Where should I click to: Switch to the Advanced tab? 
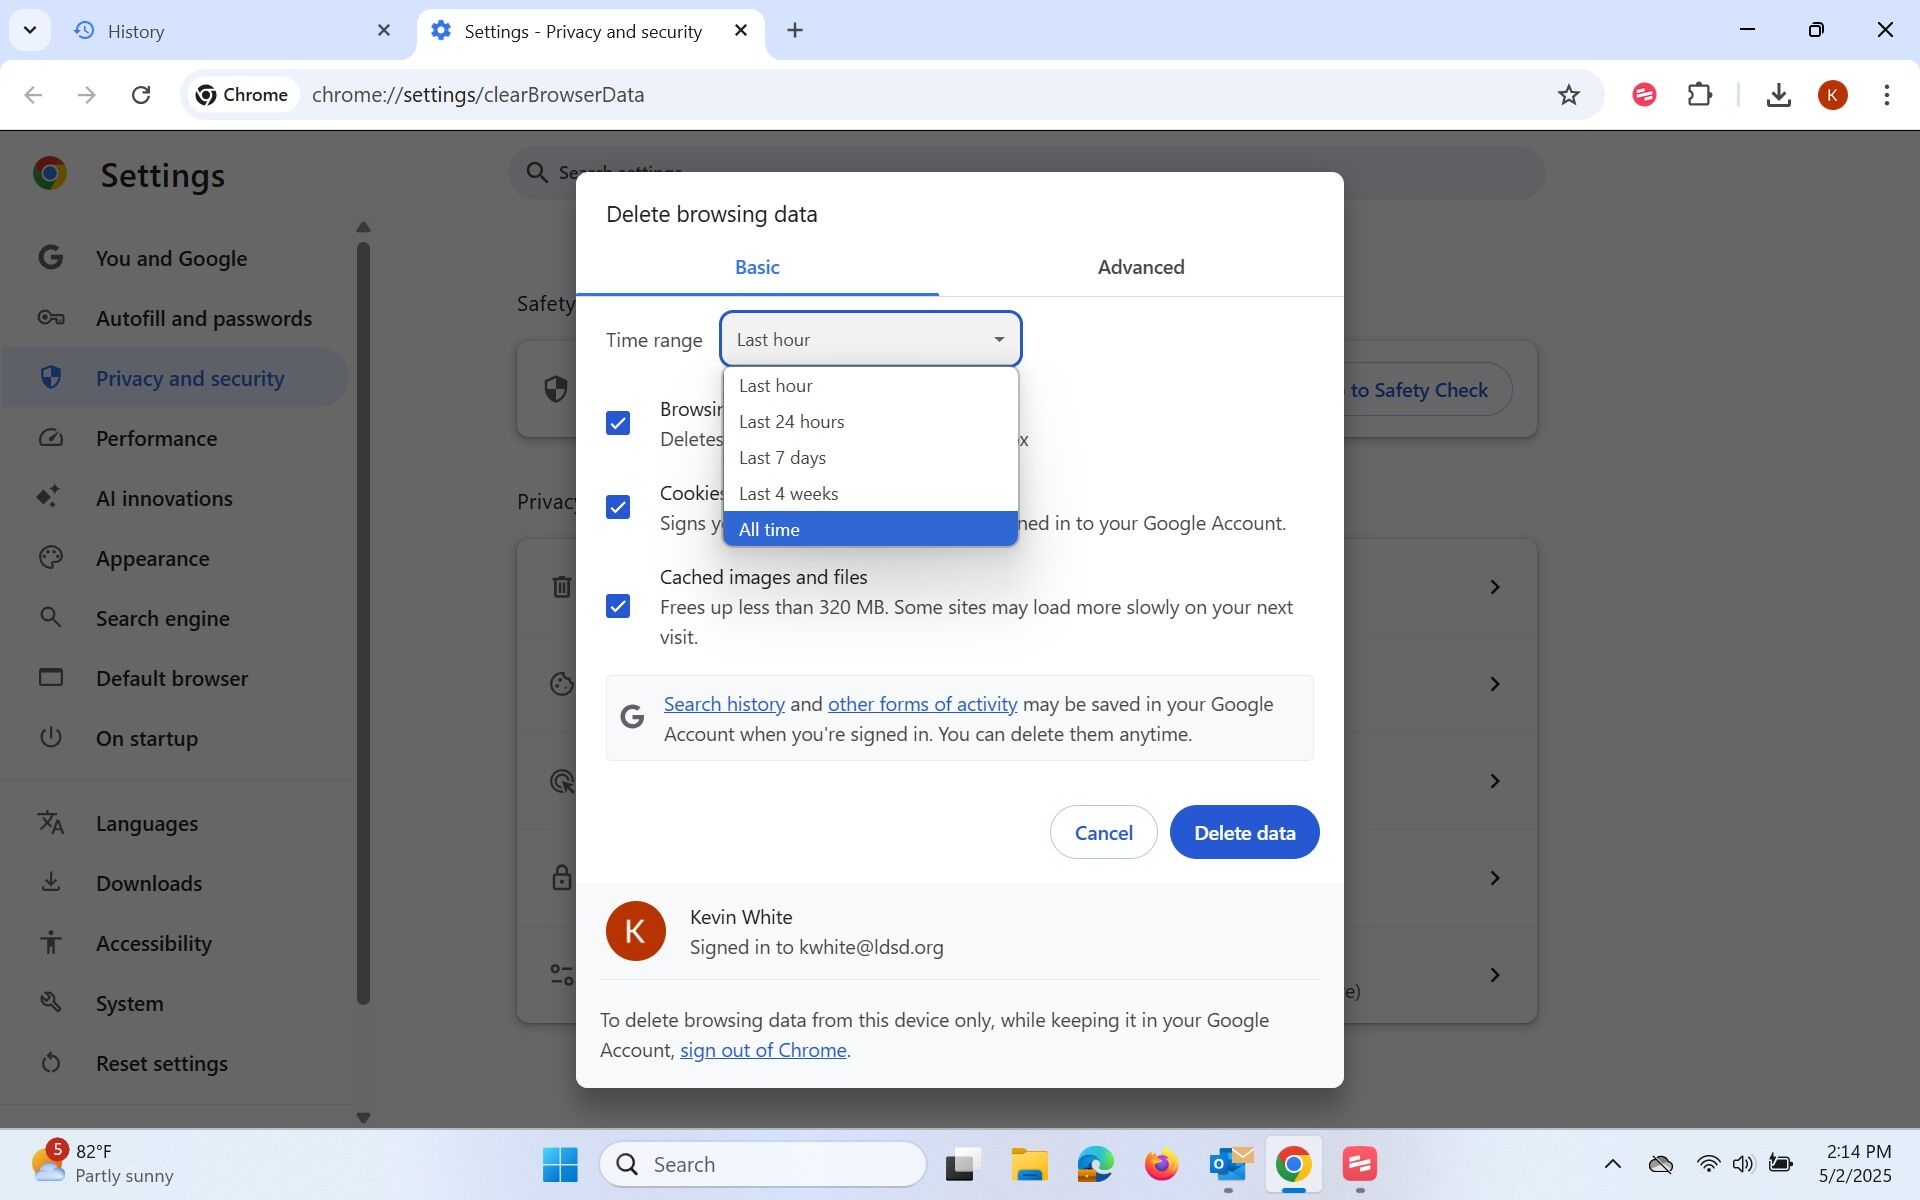pos(1141,267)
